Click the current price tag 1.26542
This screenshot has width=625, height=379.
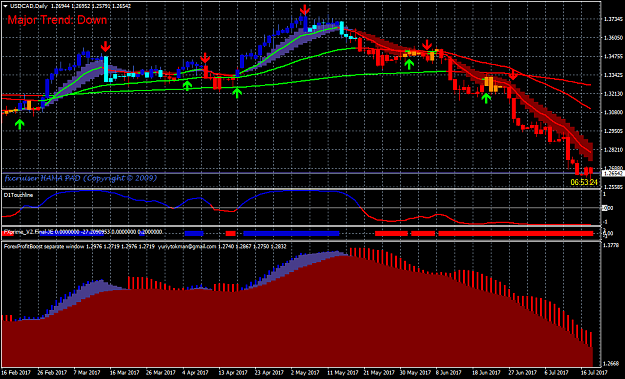coord(613,173)
